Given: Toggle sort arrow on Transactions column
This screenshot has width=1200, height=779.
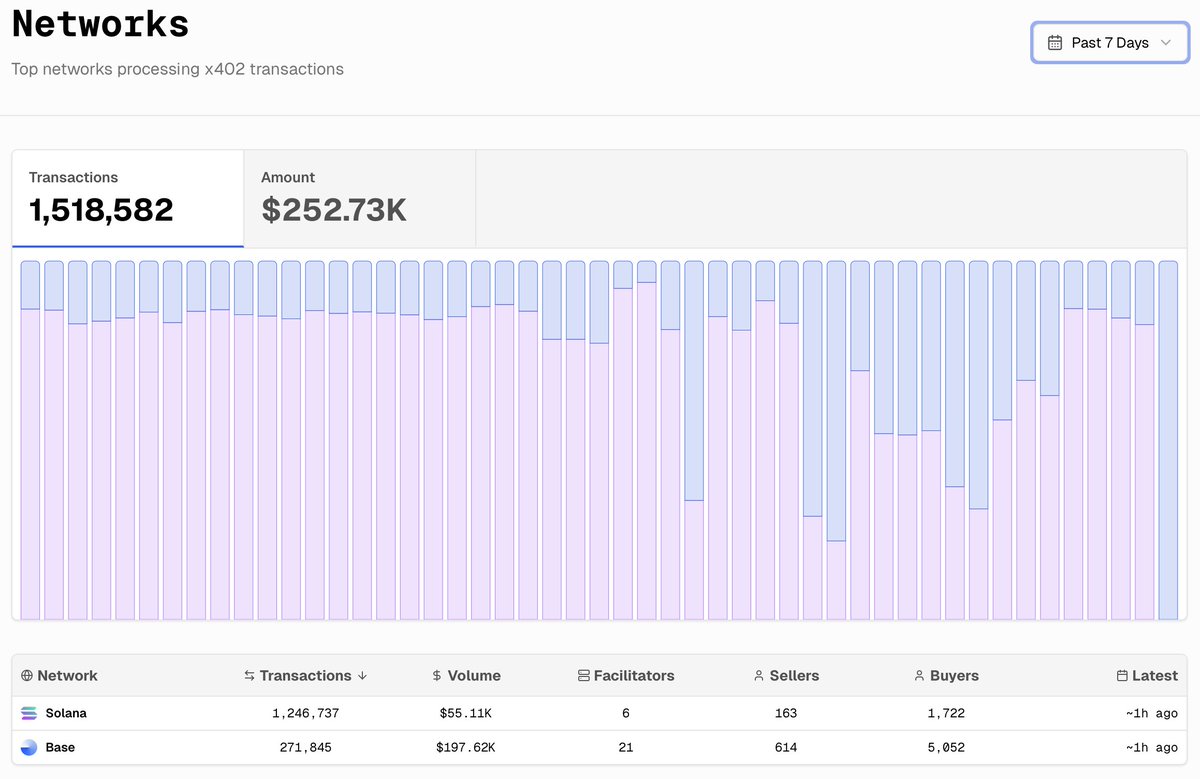Looking at the screenshot, I should pos(362,676).
